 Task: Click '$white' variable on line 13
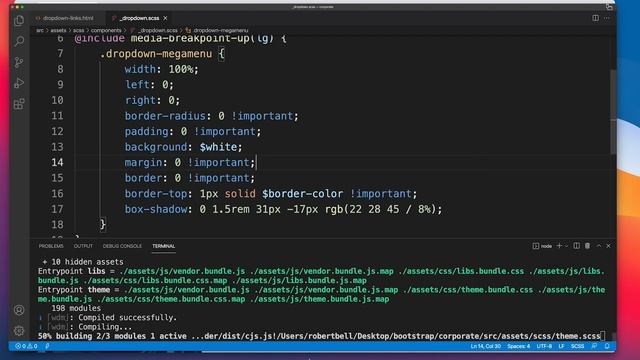(218, 147)
